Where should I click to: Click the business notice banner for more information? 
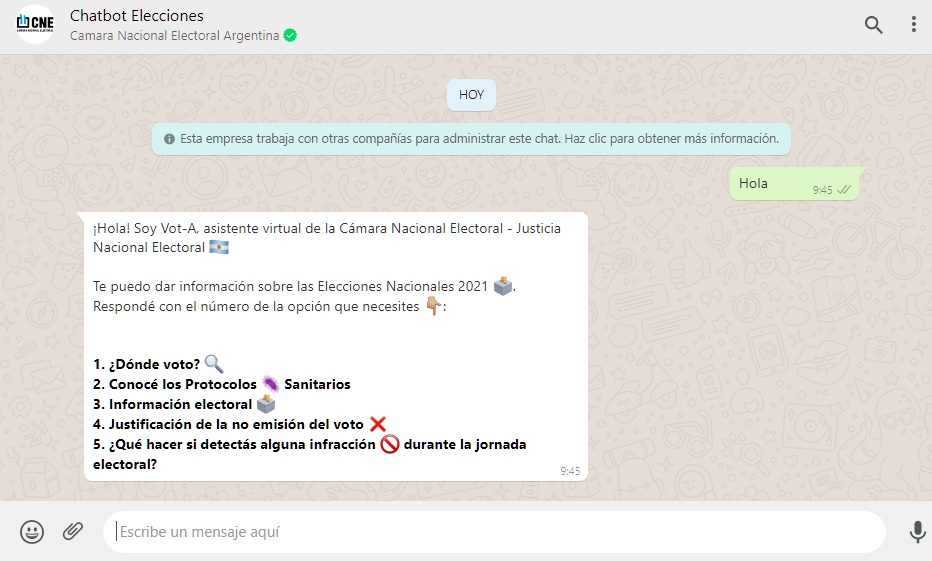pyautogui.click(x=471, y=139)
